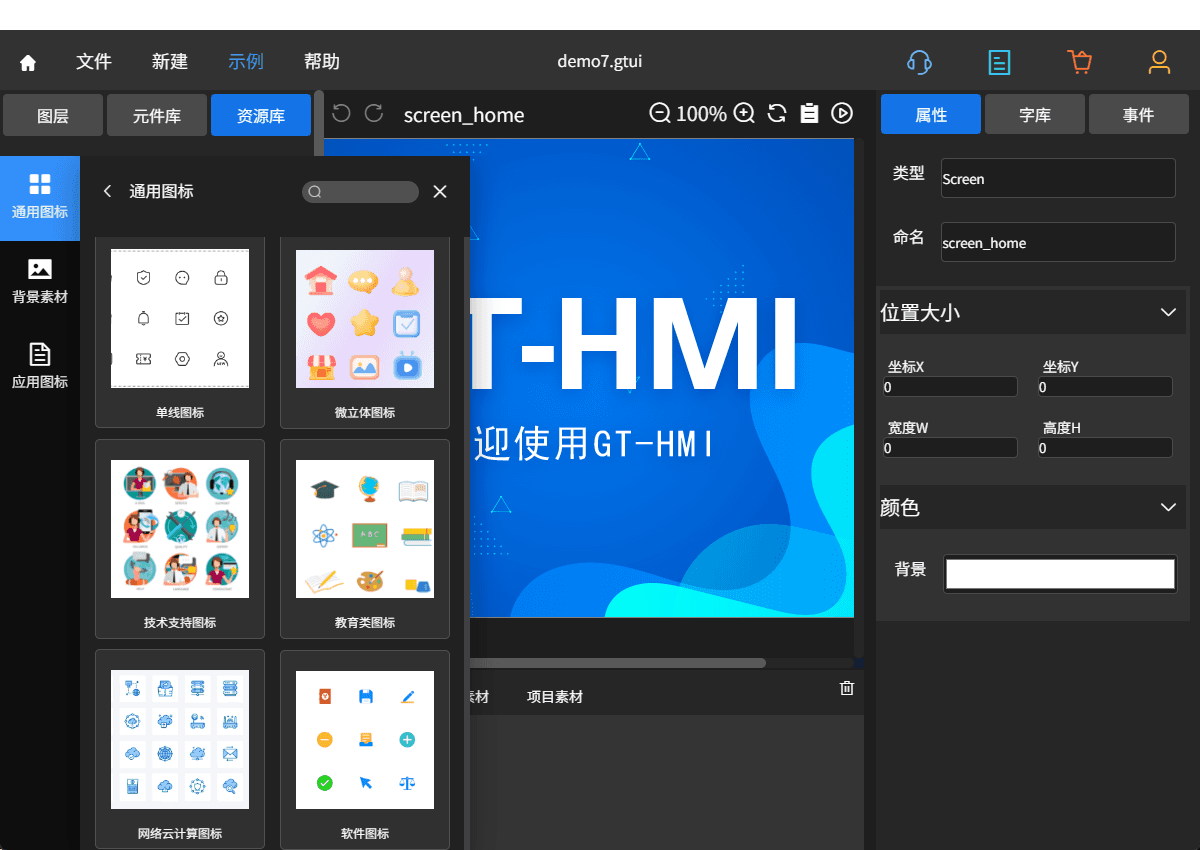Open the 技术支持图标 icon pack
Screen dimensions: 1200x850
180,539
